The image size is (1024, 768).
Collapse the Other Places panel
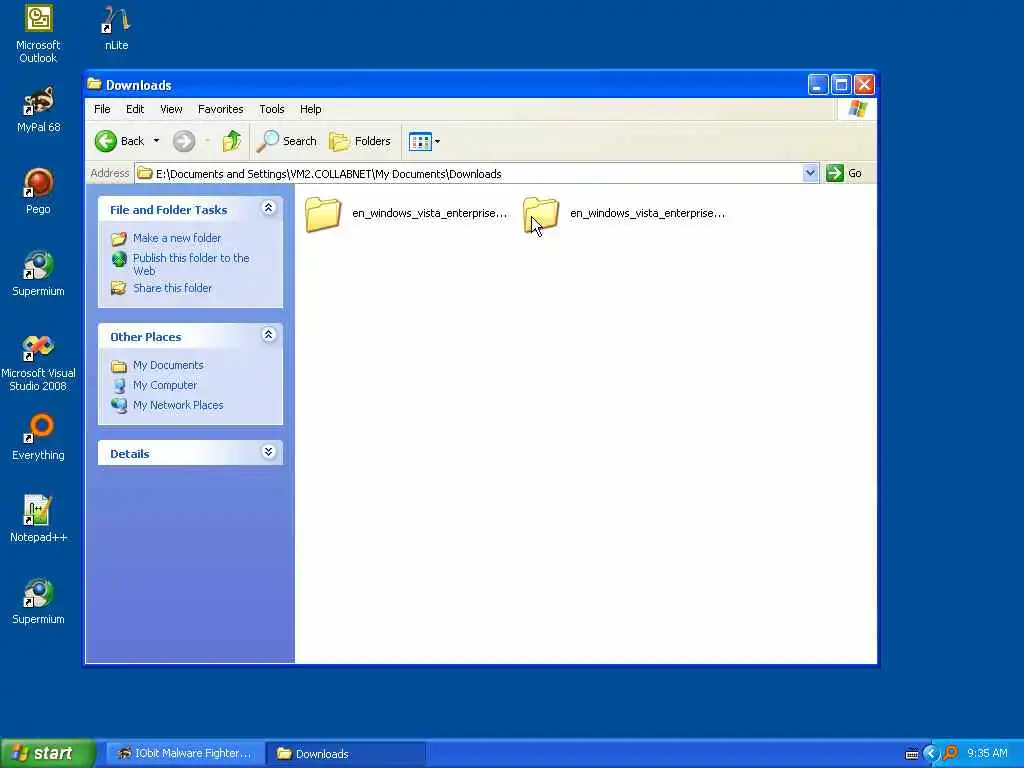[268, 335]
